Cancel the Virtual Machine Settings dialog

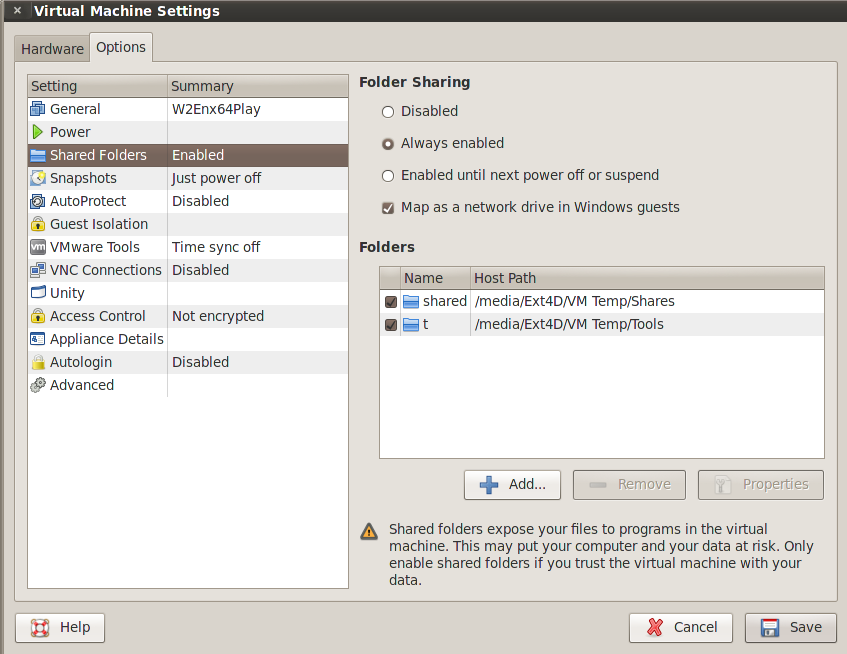pos(681,628)
